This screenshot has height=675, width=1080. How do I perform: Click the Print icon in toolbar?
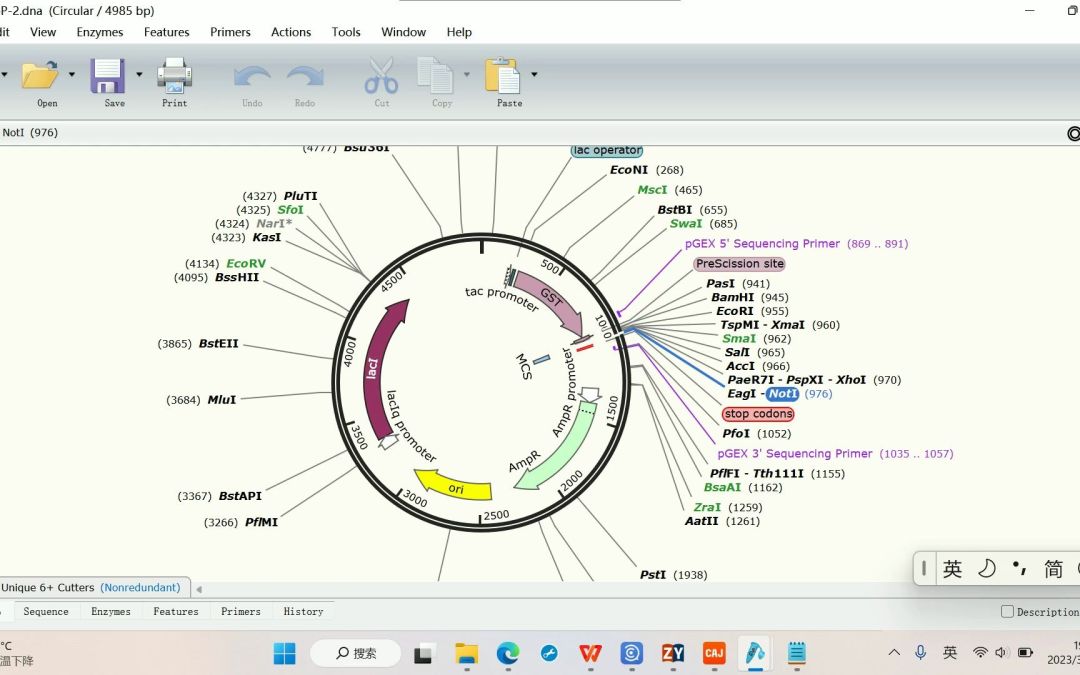coord(174,76)
